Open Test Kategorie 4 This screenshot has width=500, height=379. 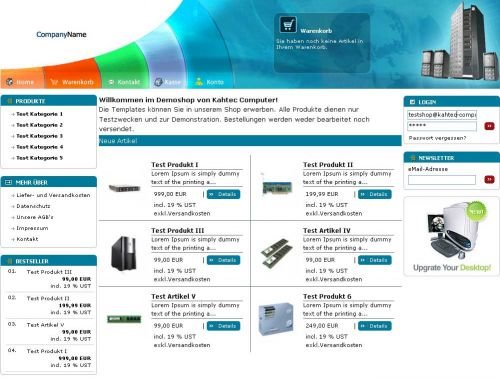39,147
